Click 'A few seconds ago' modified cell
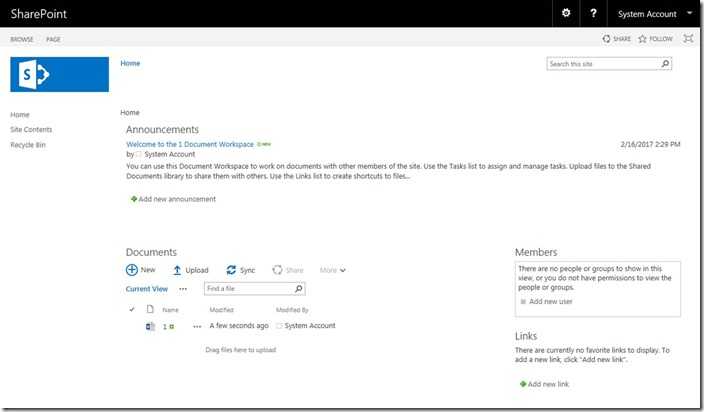 point(239,326)
